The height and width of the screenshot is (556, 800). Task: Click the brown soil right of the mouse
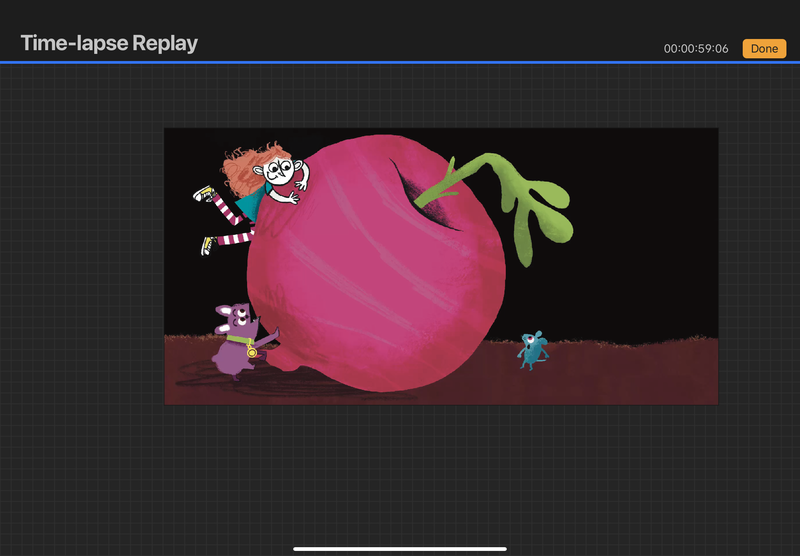pos(640,370)
